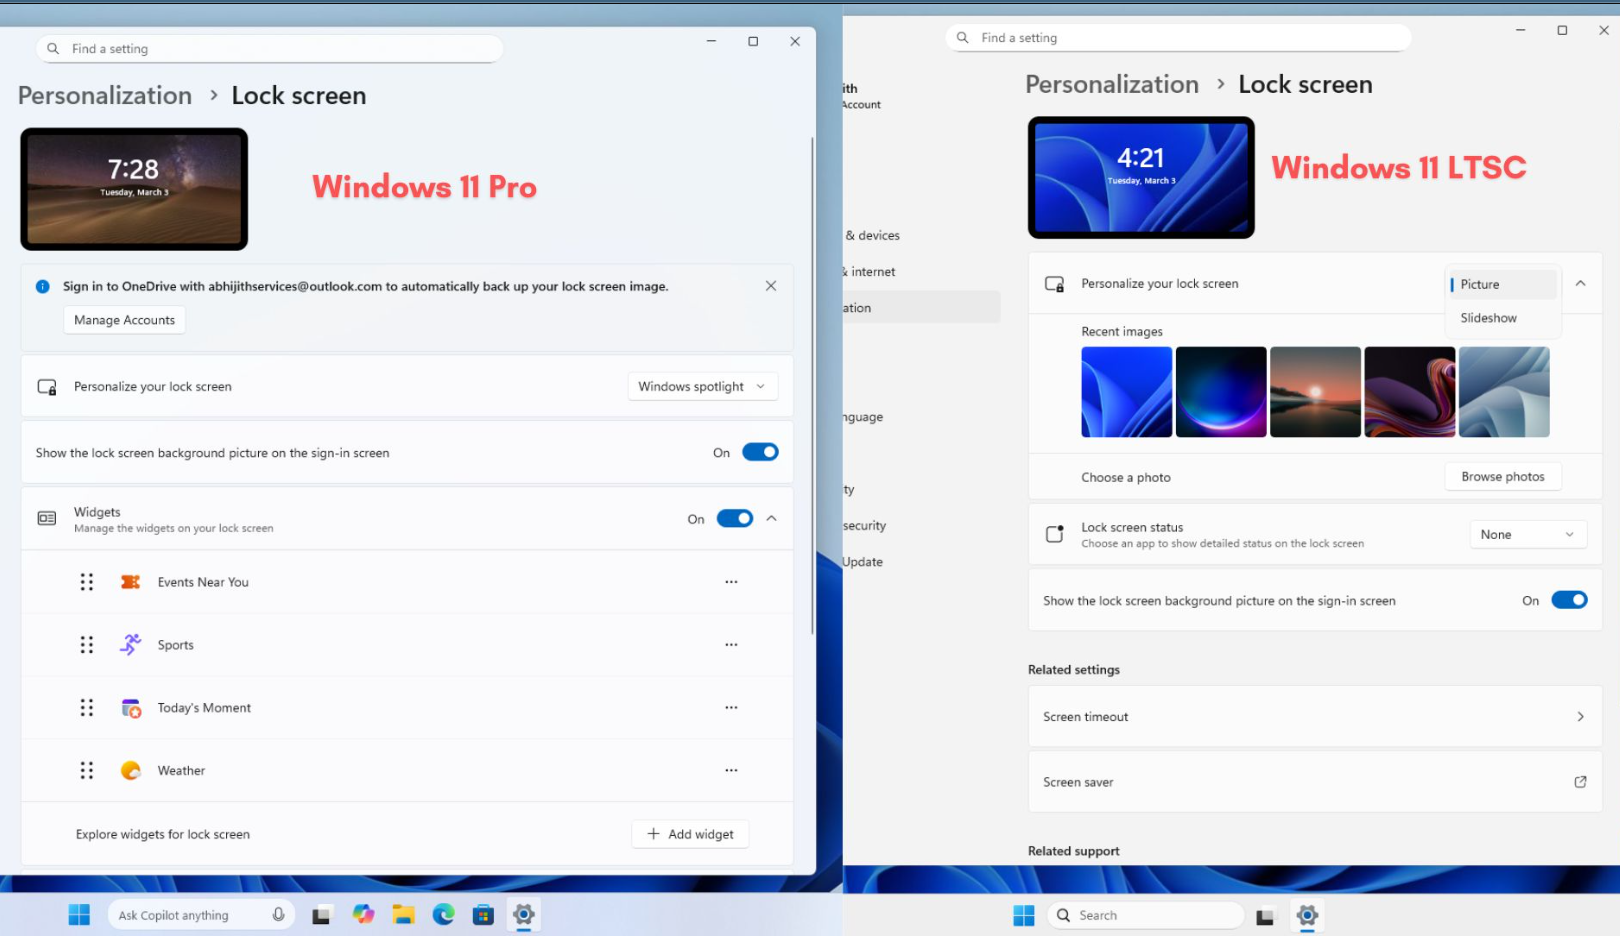Click Today's Moment widget row label
Viewport: 1620px width, 936px height.
[x=204, y=708]
